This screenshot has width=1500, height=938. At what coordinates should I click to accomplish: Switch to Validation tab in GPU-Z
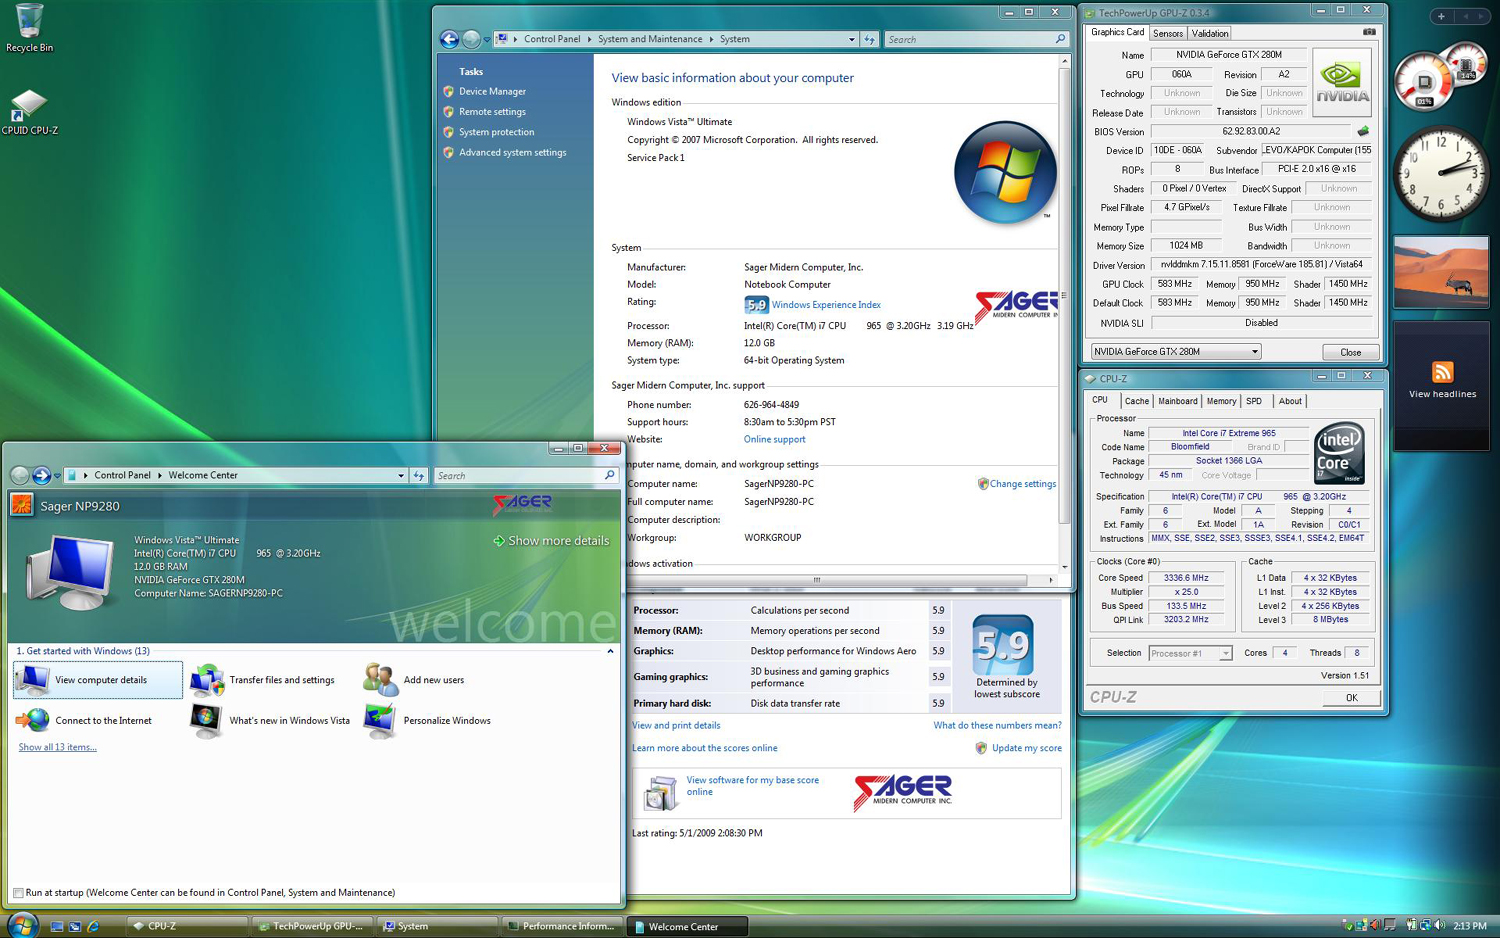click(1210, 33)
